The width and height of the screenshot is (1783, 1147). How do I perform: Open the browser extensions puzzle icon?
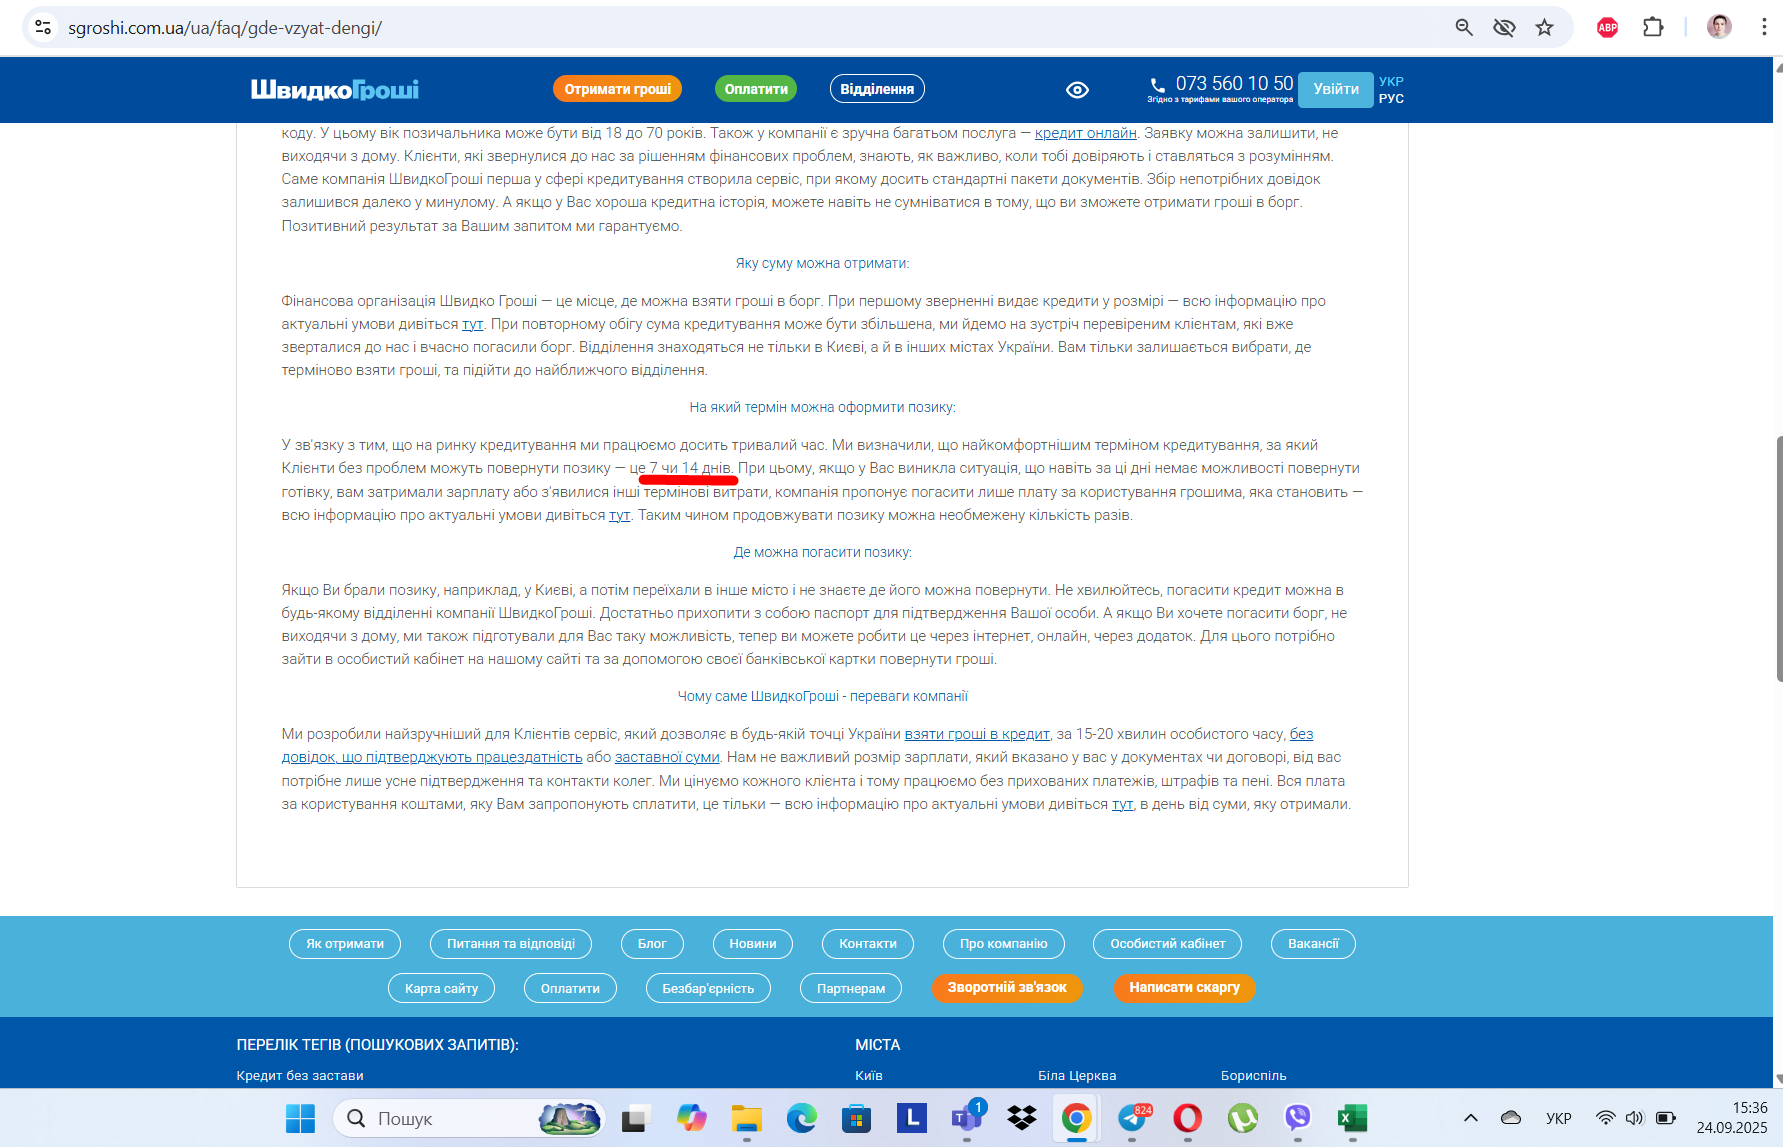1653,27
